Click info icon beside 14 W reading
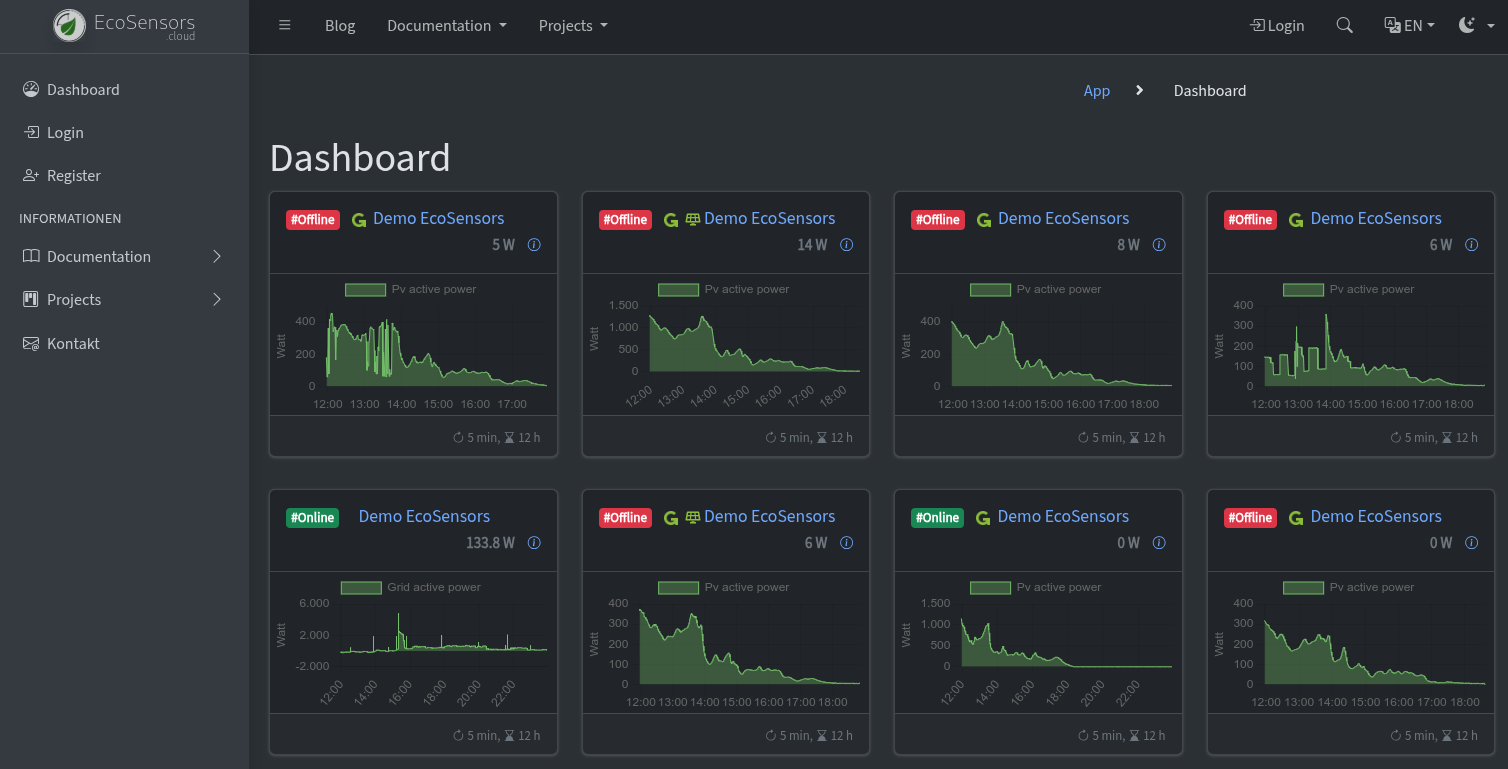The image size is (1508, 769). (847, 245)
